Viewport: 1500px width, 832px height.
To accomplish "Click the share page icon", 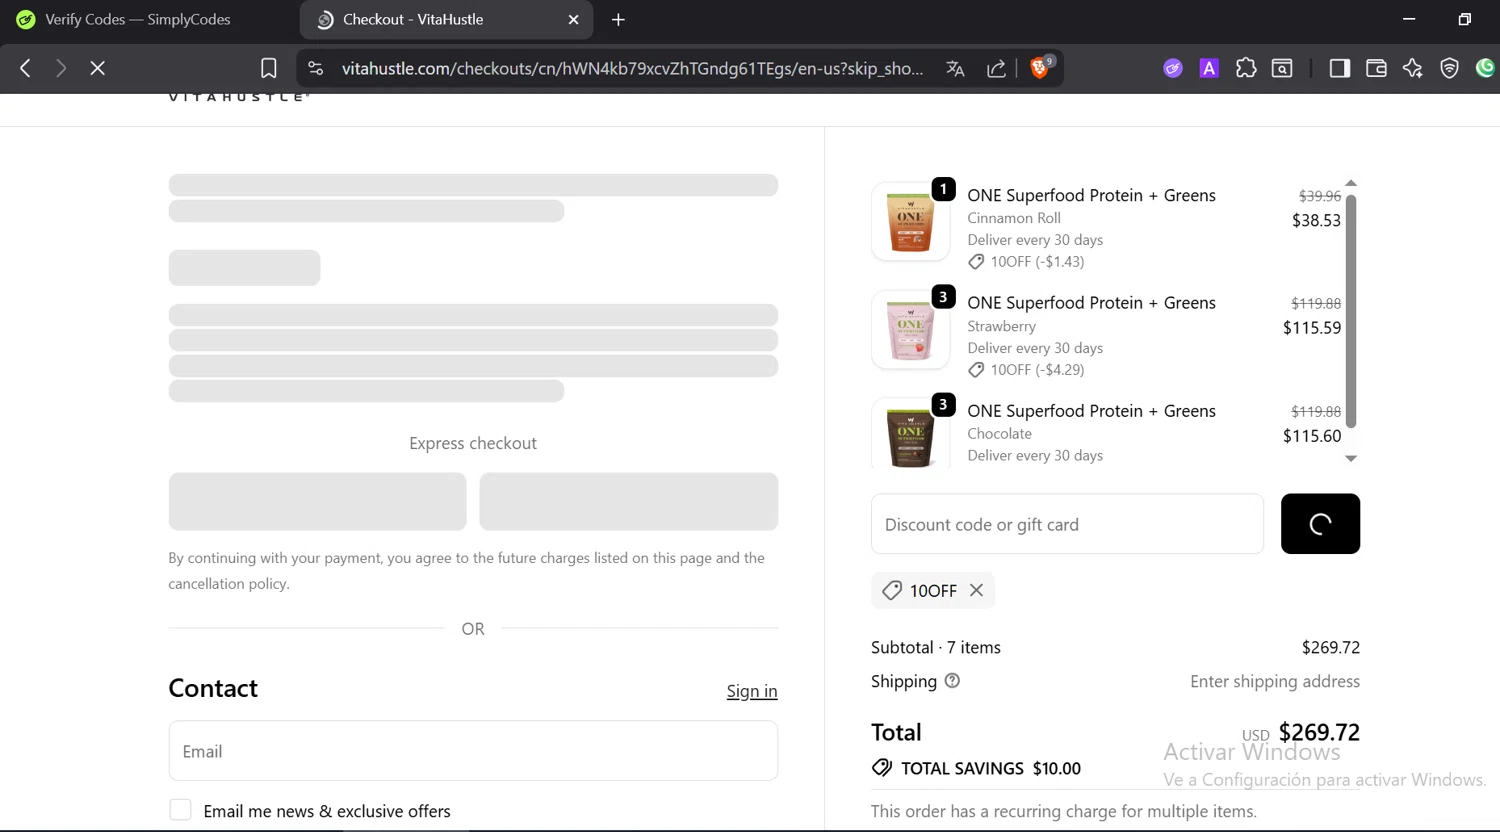I will coord(996,68).
